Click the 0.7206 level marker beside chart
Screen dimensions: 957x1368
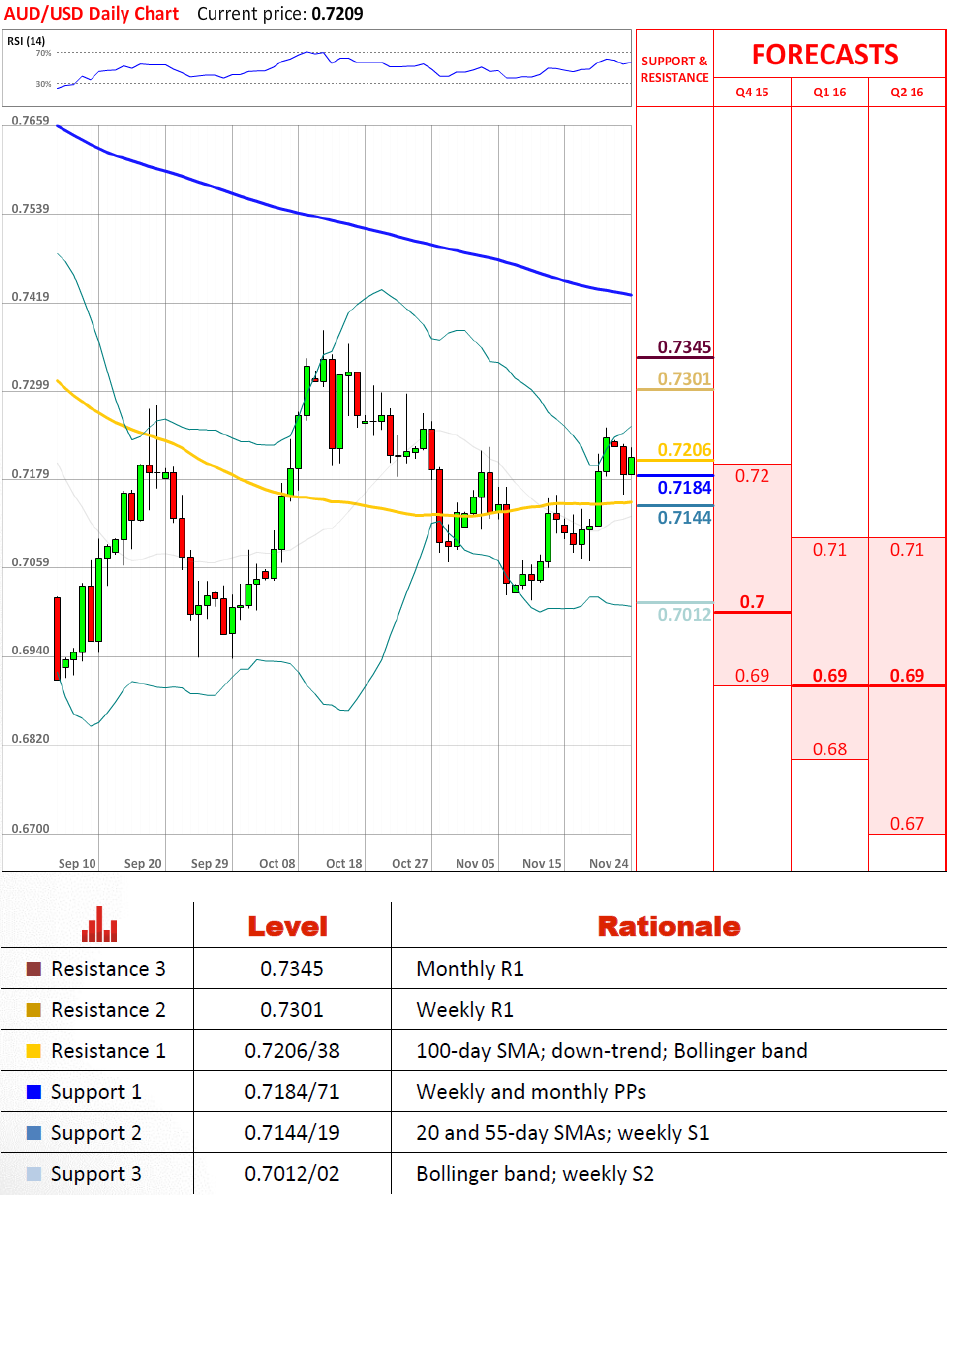[684, 450]
